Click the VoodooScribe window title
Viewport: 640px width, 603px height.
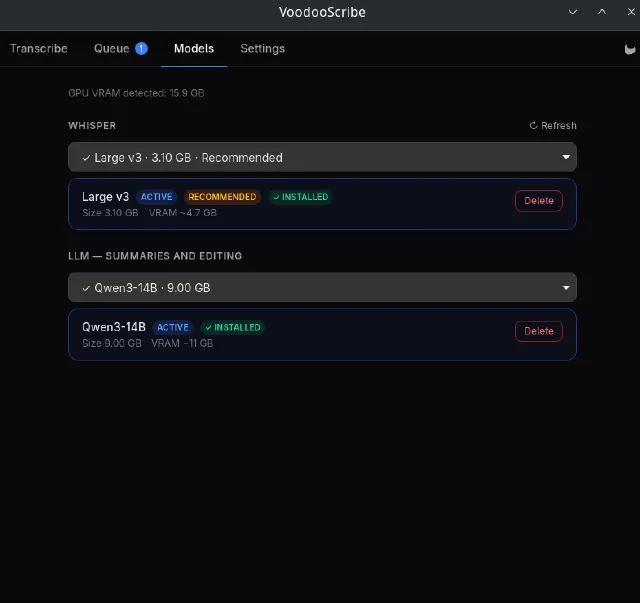point(322,12)
